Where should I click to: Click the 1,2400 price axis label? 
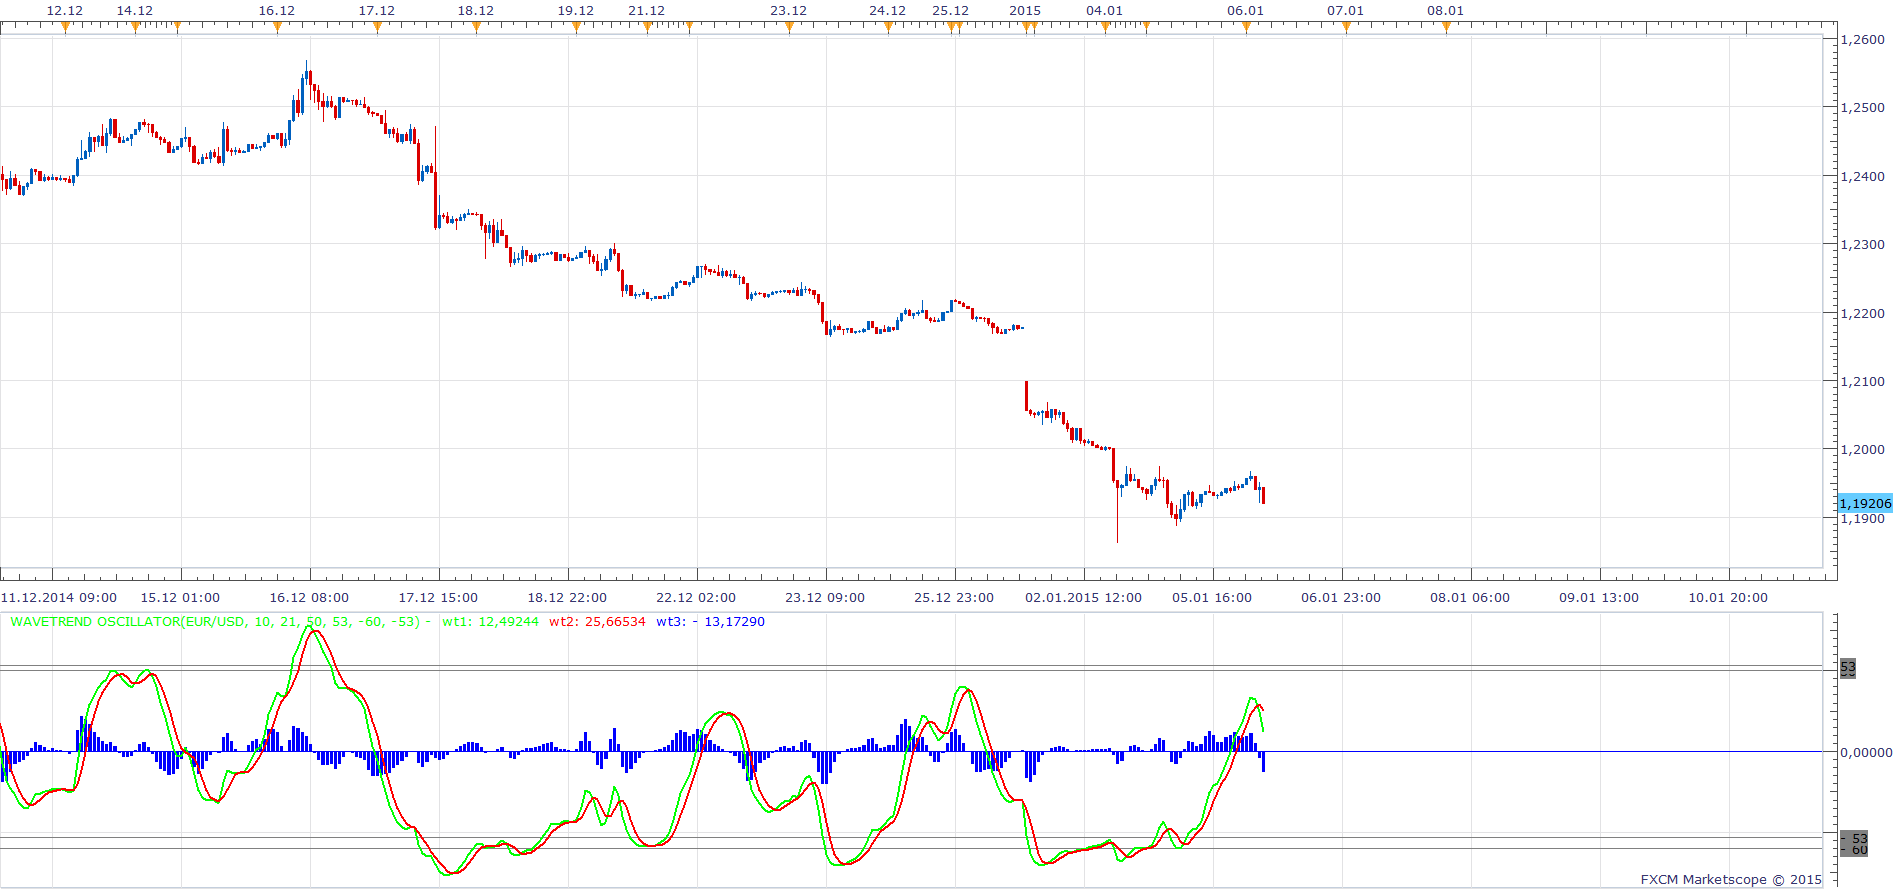pyautogui.click(x=1863, y=177)
